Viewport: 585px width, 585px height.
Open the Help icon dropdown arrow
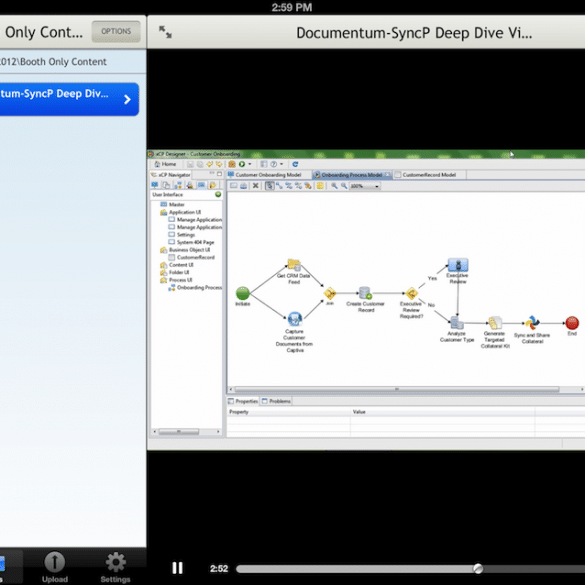pos(281,164)
